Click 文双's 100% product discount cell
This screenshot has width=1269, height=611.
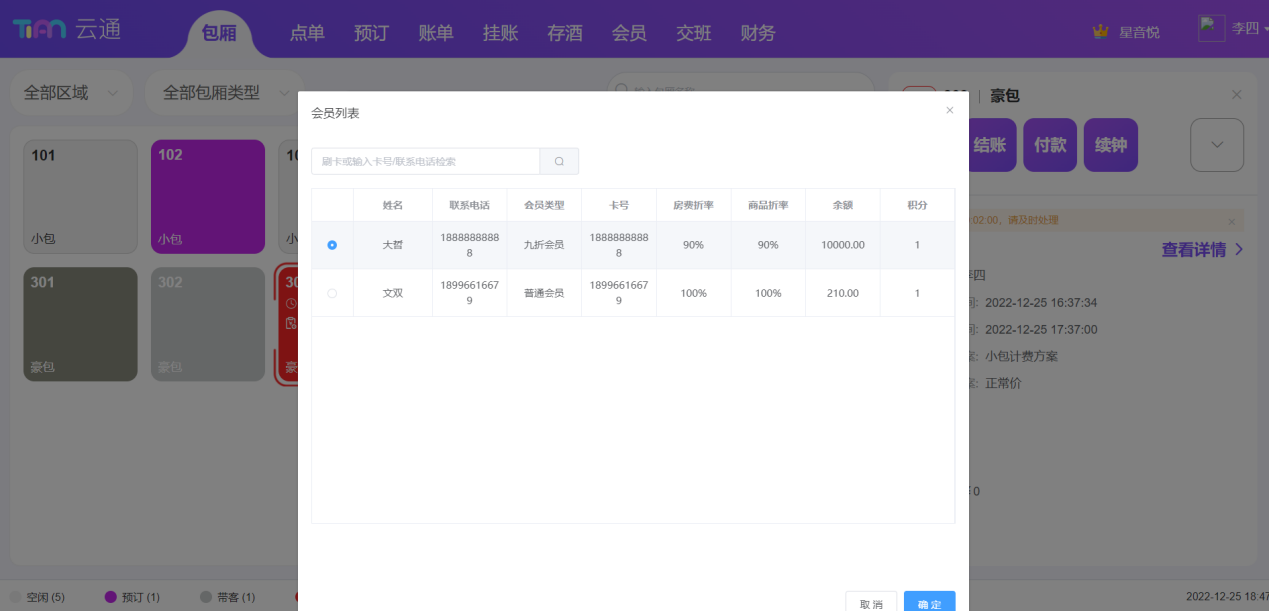768,293
